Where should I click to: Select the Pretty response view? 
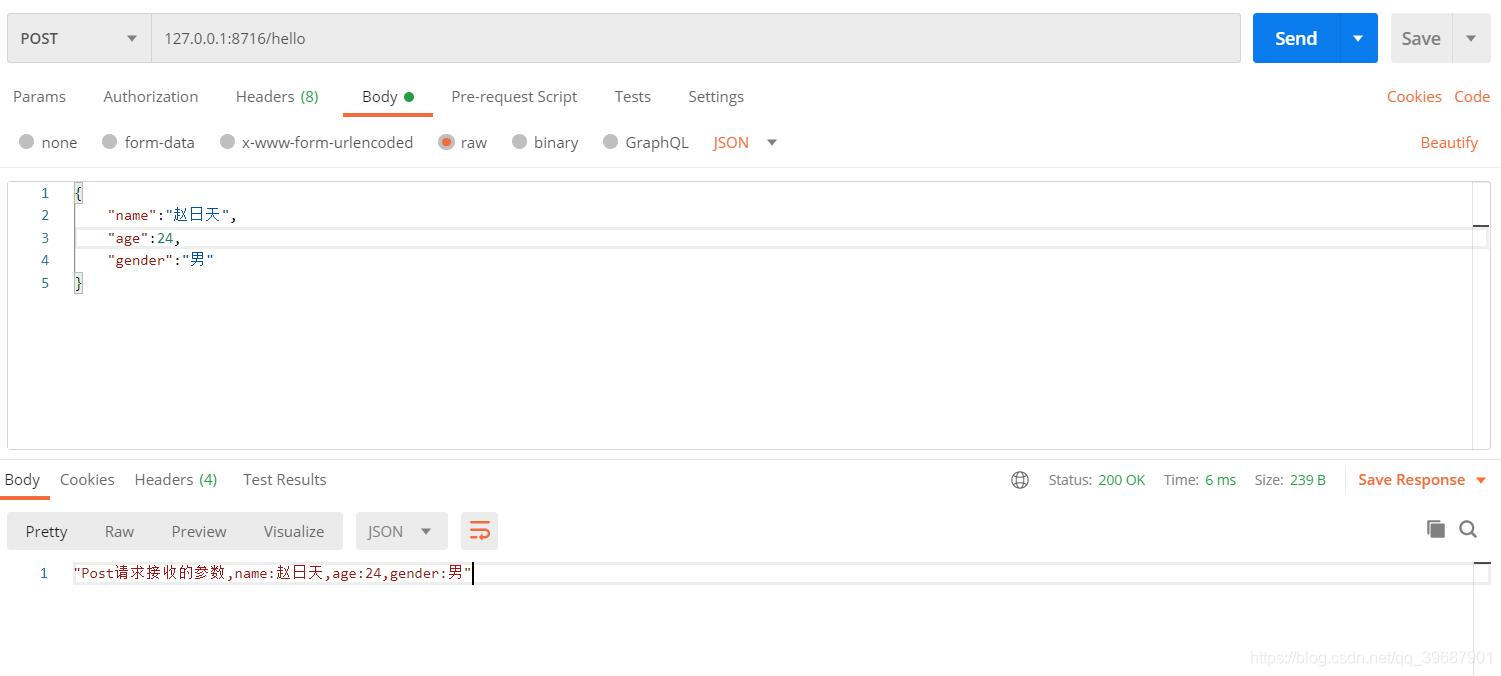pyautogui.click(x=46, y=531)
